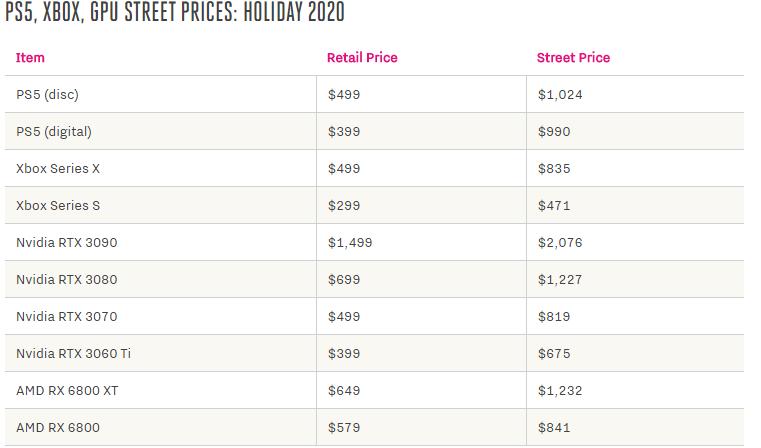Screen dimensions: 761x448
Task: Click the Street Price column header
Action: click(573, 58)
